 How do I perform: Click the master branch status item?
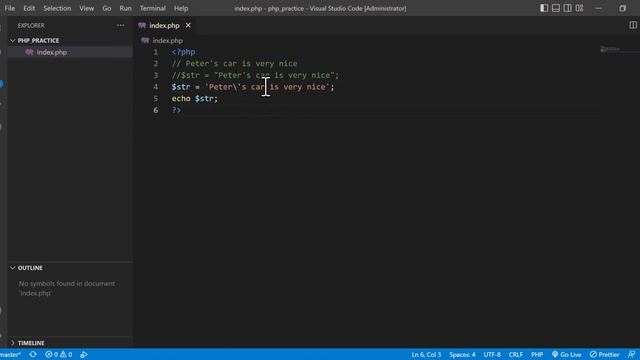coord(10,355)
